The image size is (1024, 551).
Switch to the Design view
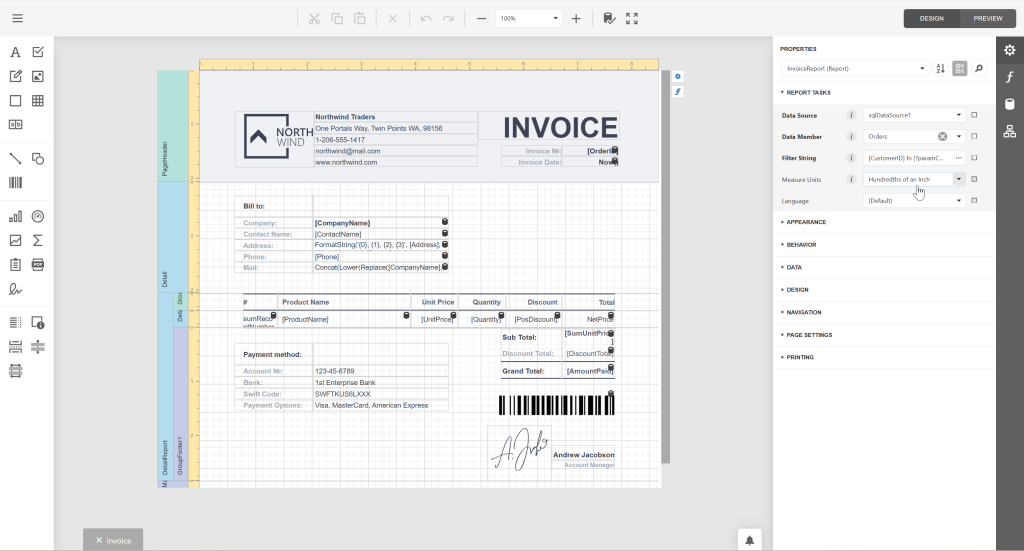coord(931,18)
